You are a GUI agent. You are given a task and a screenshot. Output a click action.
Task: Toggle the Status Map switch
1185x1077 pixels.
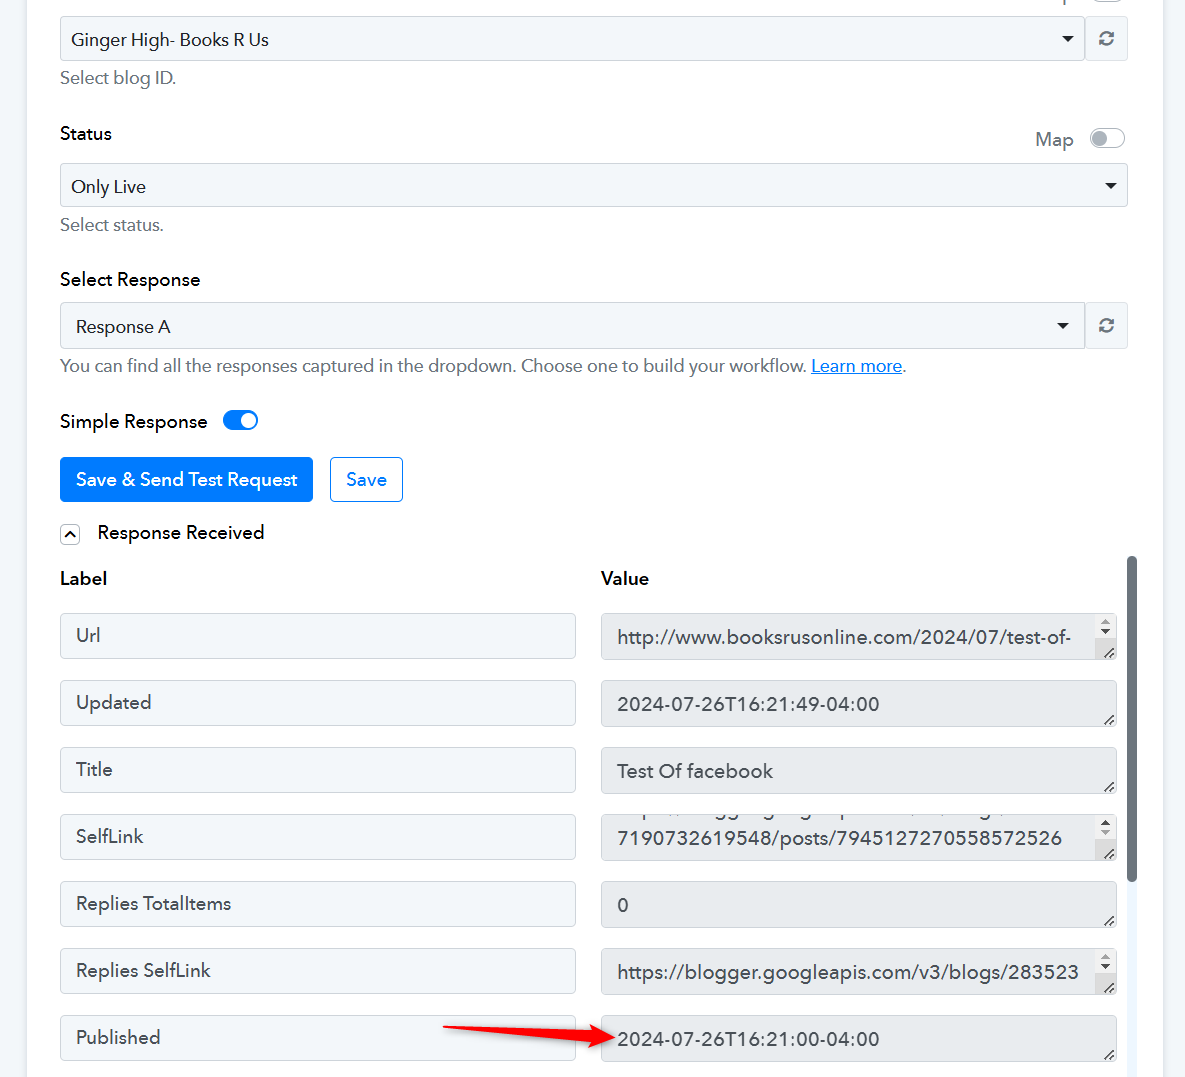(1107, 138)
